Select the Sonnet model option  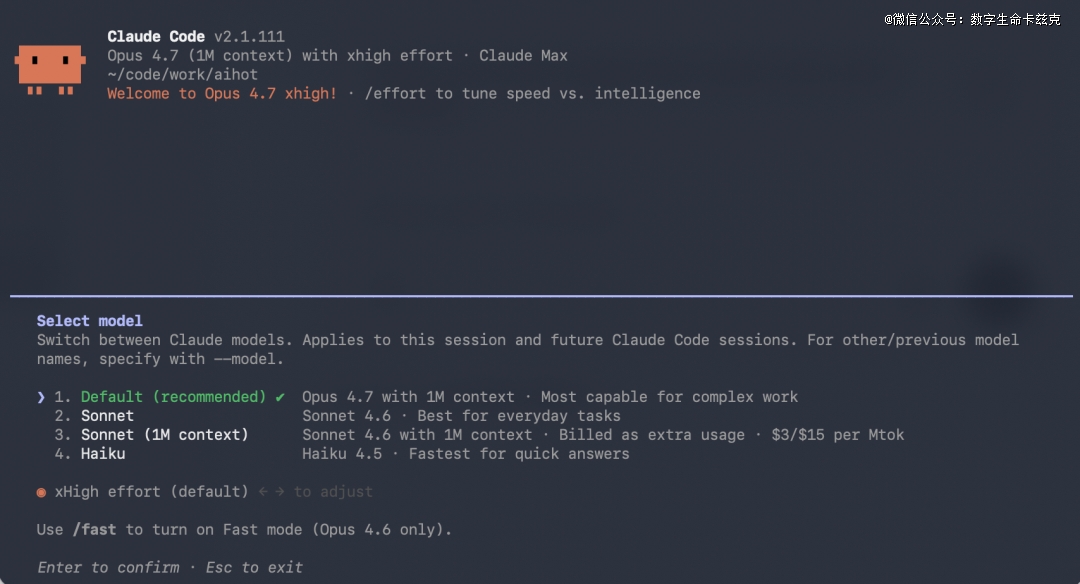[107, 416]
